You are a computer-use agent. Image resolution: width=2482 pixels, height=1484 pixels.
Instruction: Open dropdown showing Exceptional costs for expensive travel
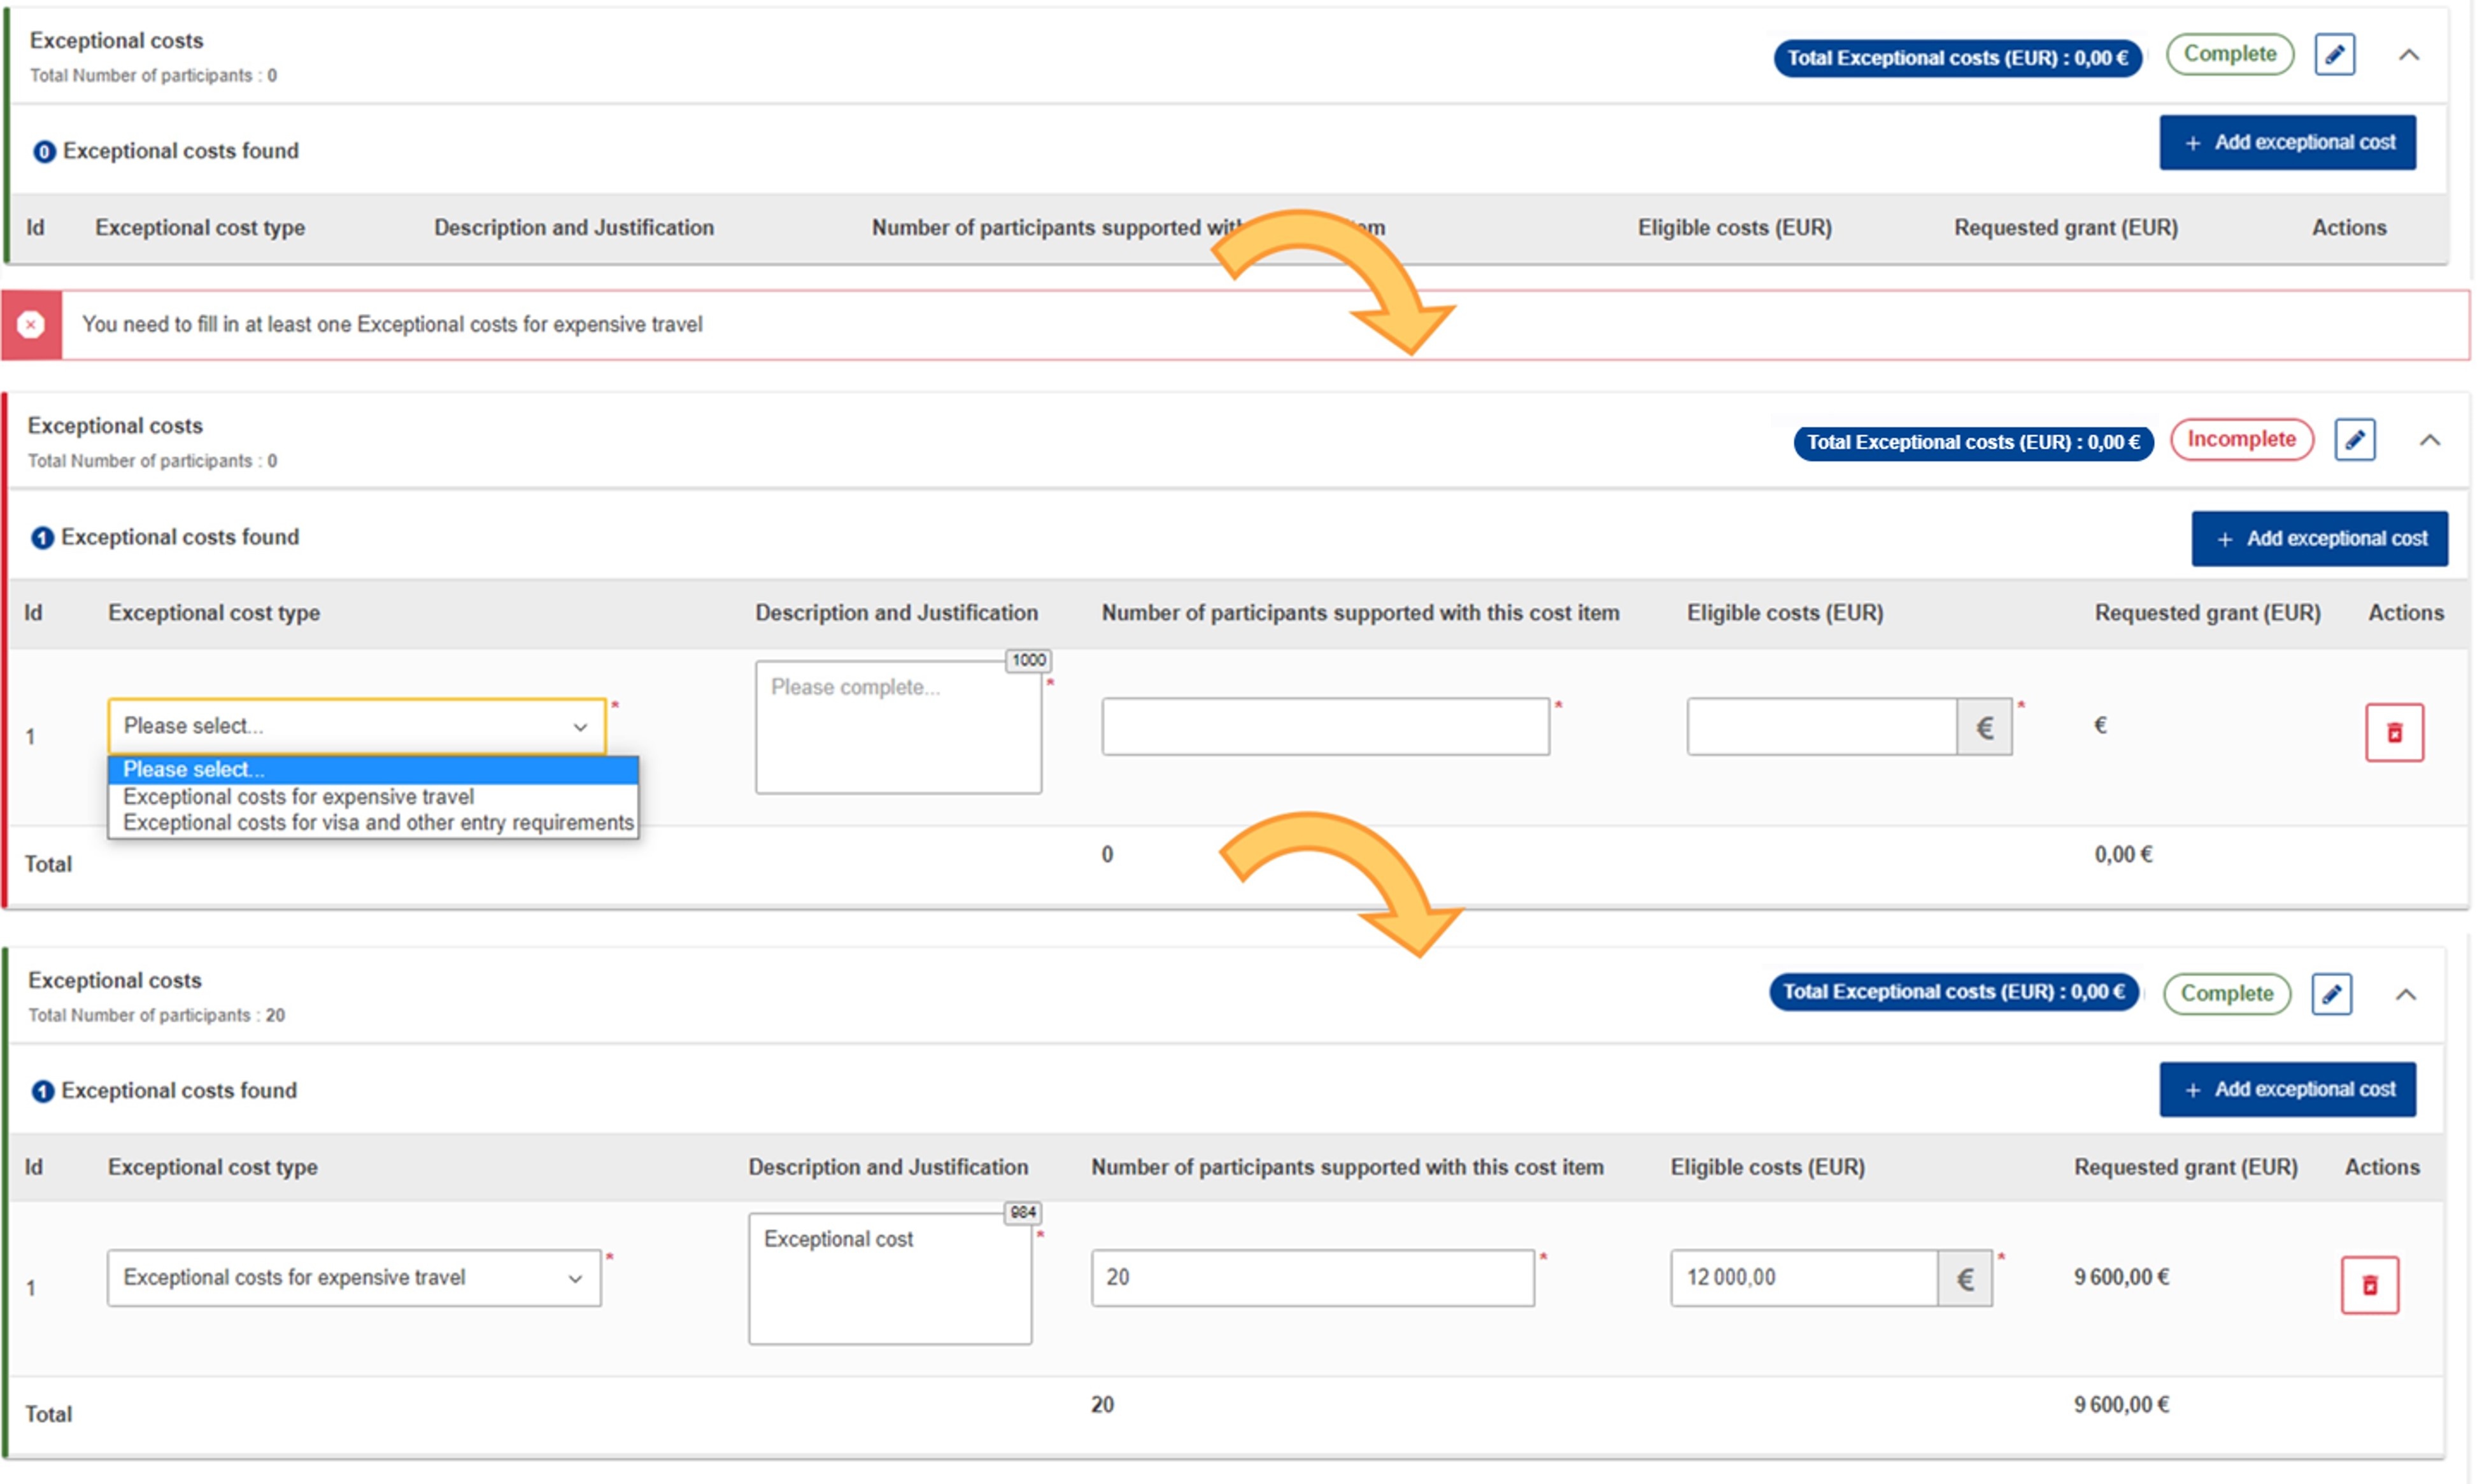point(353,1278)
